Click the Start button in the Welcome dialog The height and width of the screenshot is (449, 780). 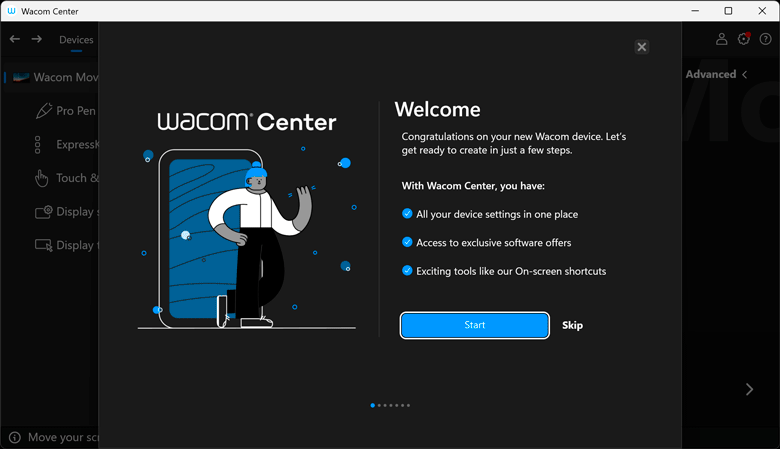click(475, 325)
